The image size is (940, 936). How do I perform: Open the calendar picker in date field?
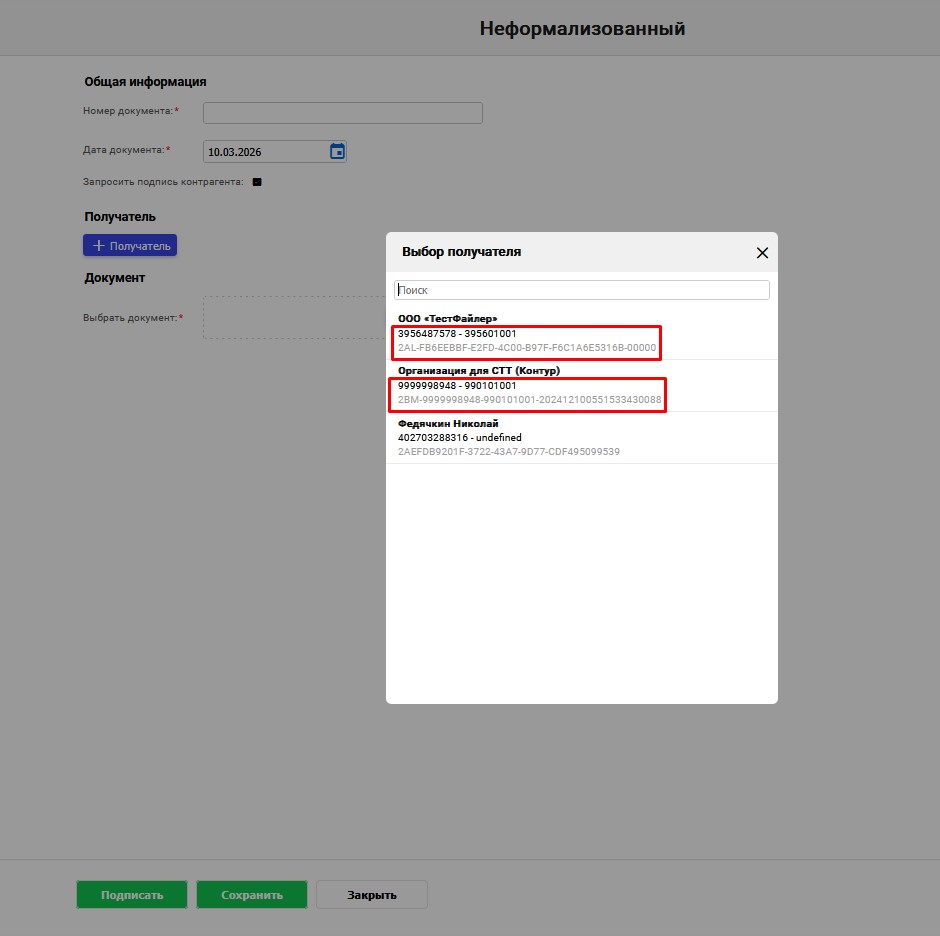point(337,152)
